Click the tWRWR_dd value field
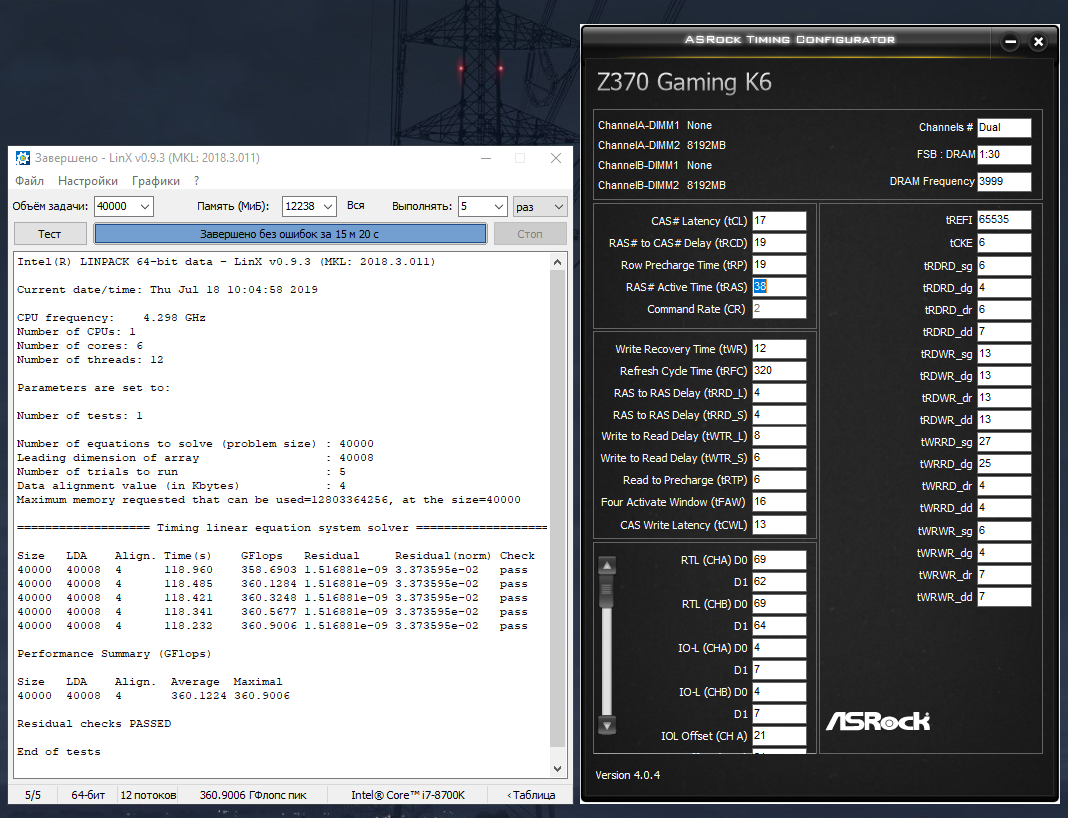The image size is (1068, 818). point(1004,597)
